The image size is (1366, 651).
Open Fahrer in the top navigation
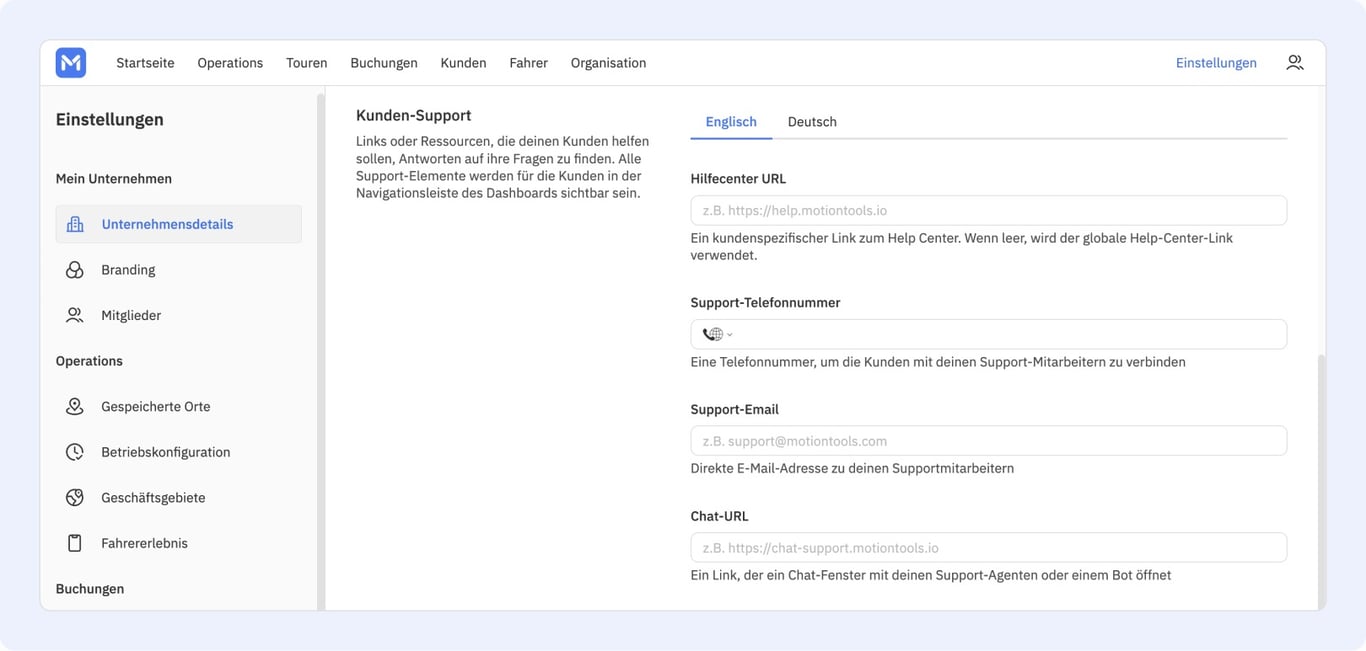528,63
